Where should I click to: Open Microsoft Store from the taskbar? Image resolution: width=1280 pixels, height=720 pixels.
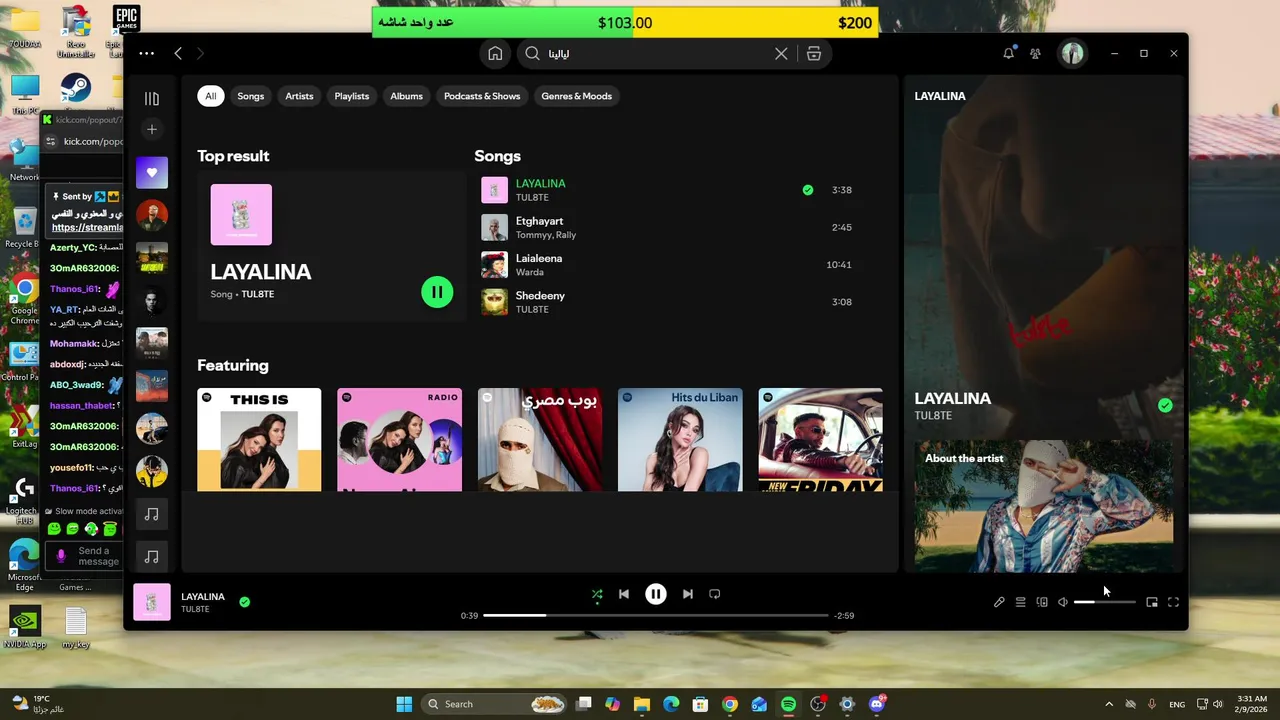[x=700, y=704]
